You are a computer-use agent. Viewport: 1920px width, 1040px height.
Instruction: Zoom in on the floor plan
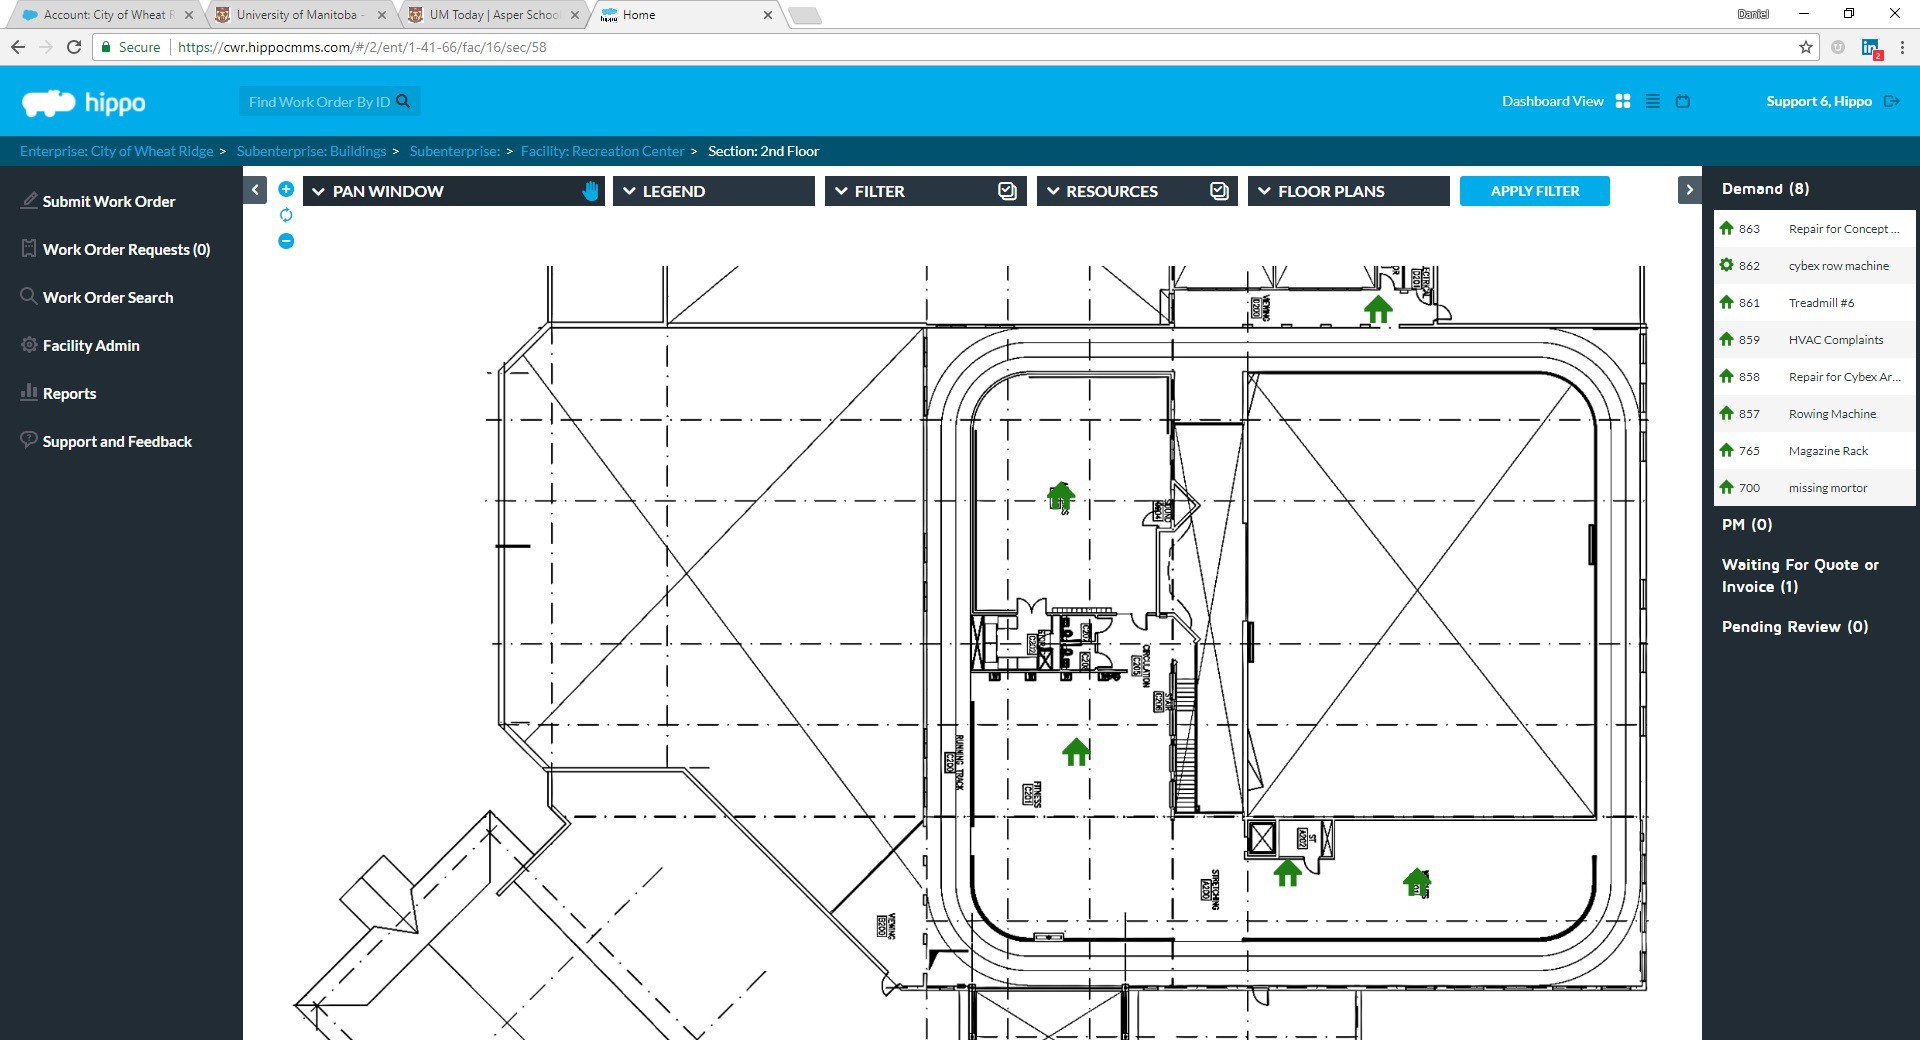(287, 189)
